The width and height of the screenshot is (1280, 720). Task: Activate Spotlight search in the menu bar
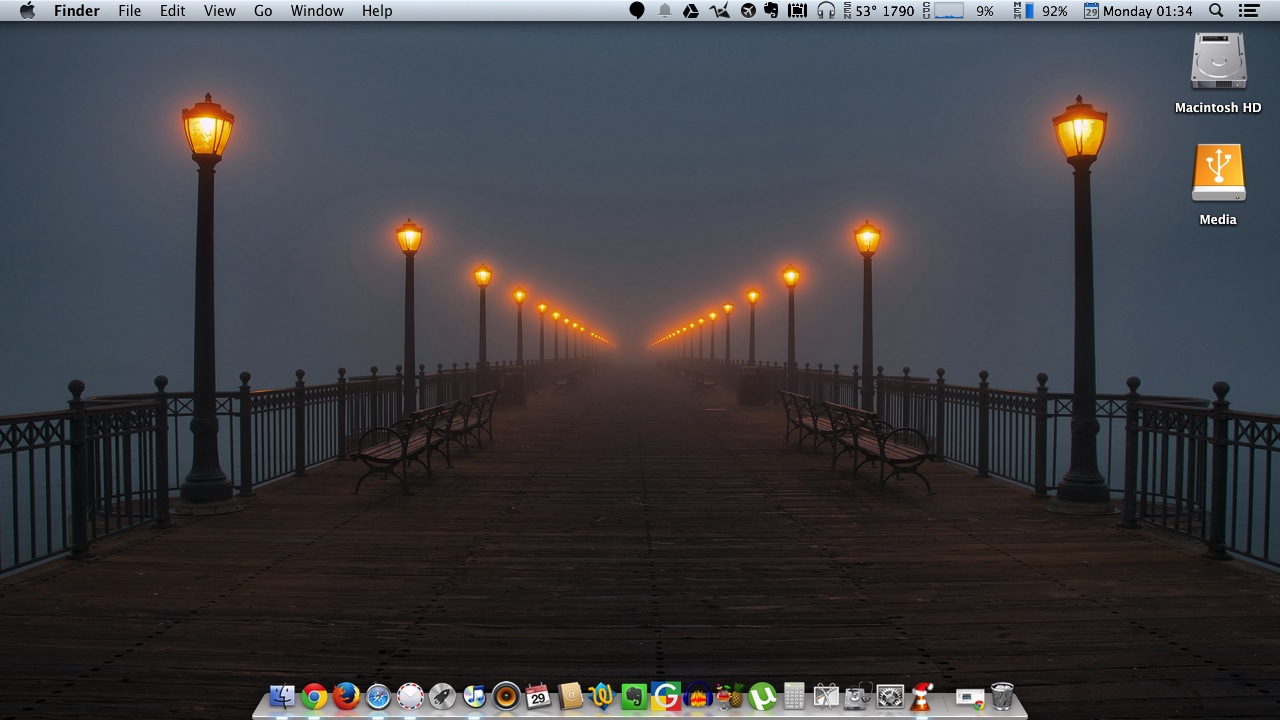[1216, 11]
